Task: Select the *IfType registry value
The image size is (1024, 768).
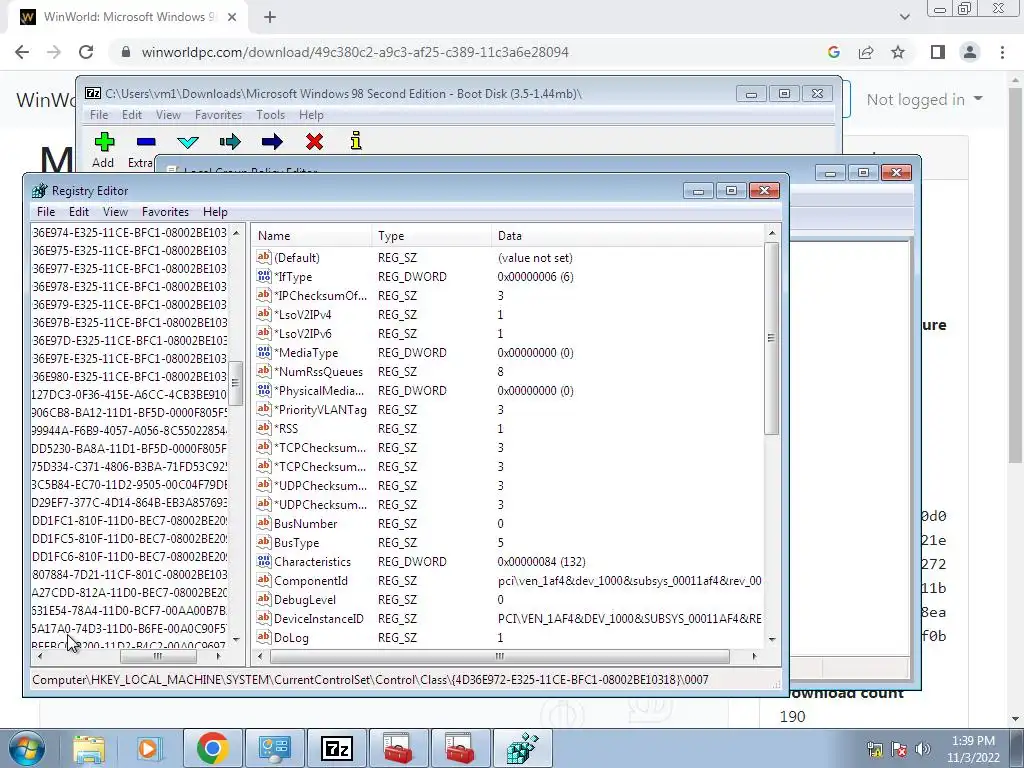Action: tap(293, 277)
